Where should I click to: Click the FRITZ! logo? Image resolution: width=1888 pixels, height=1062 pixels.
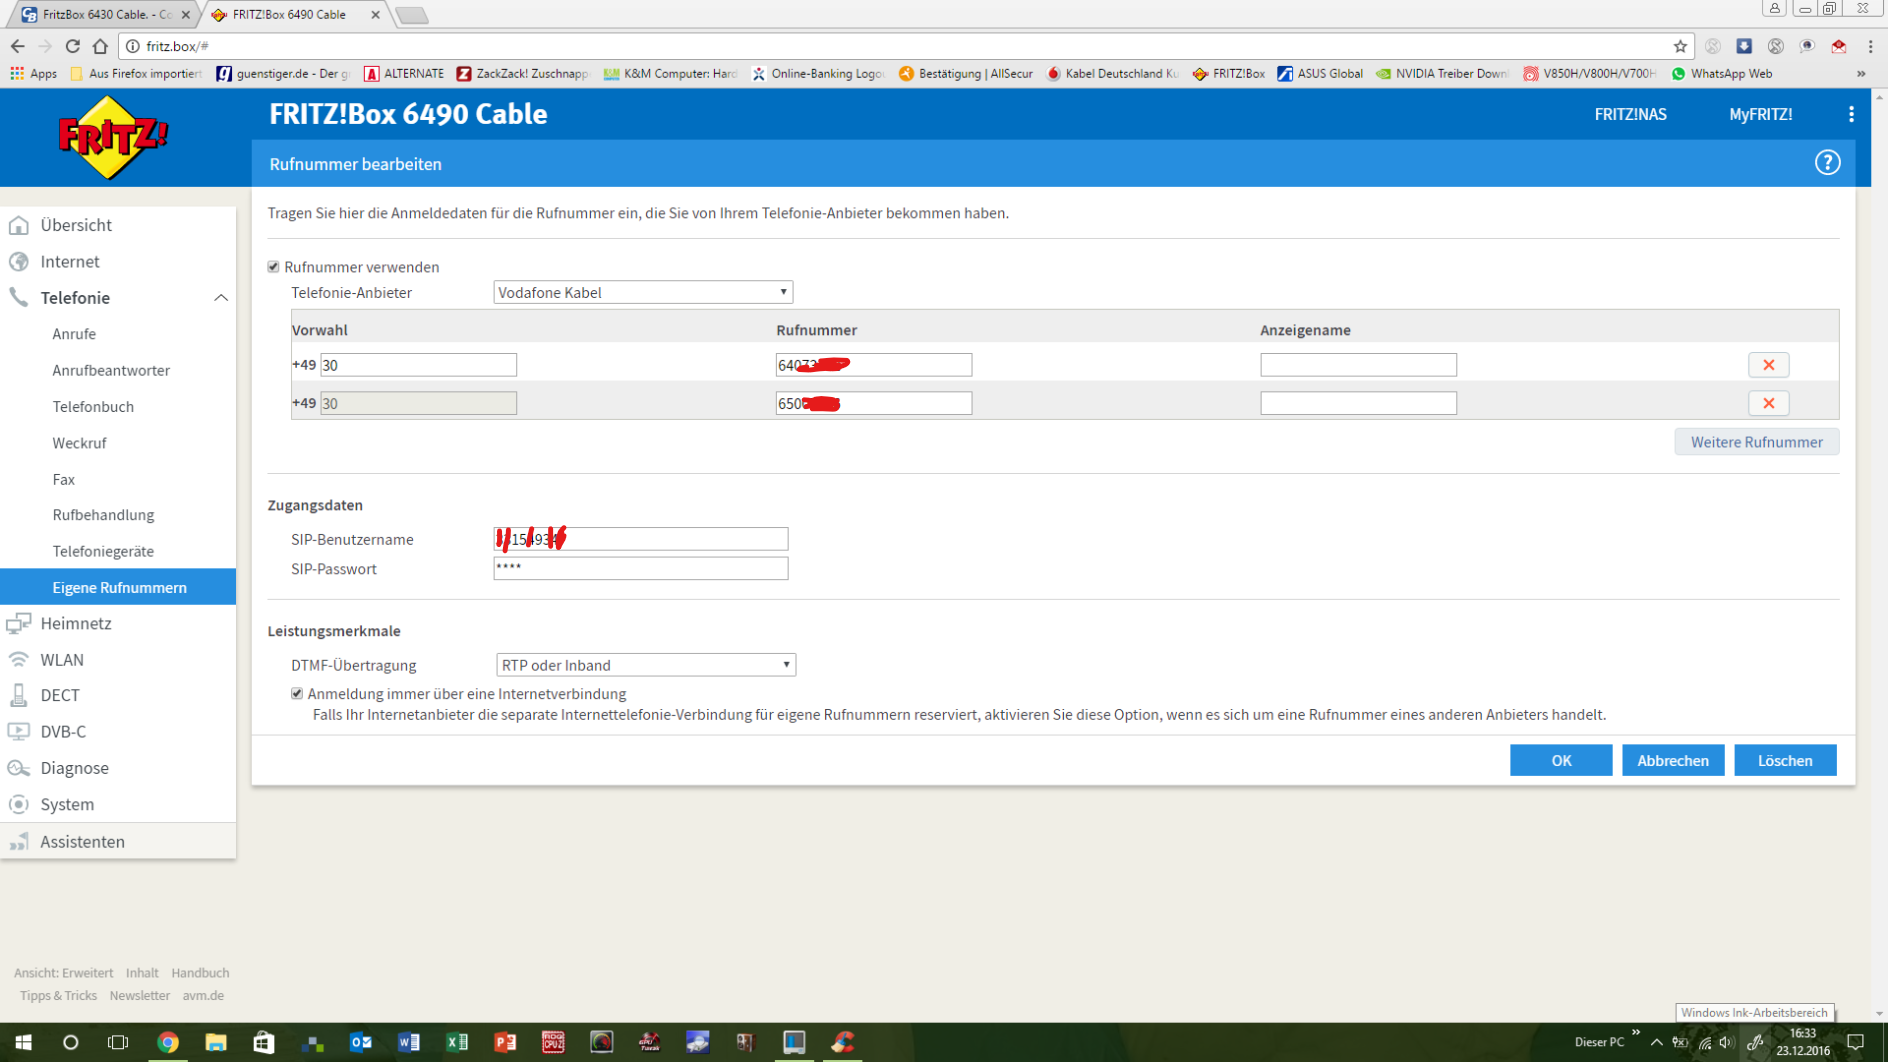tap(112, 137)
